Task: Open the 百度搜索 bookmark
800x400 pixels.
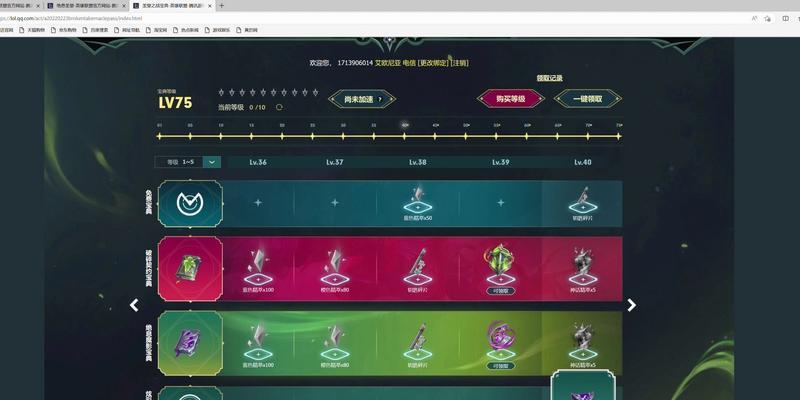Action: tap(95, 30)
